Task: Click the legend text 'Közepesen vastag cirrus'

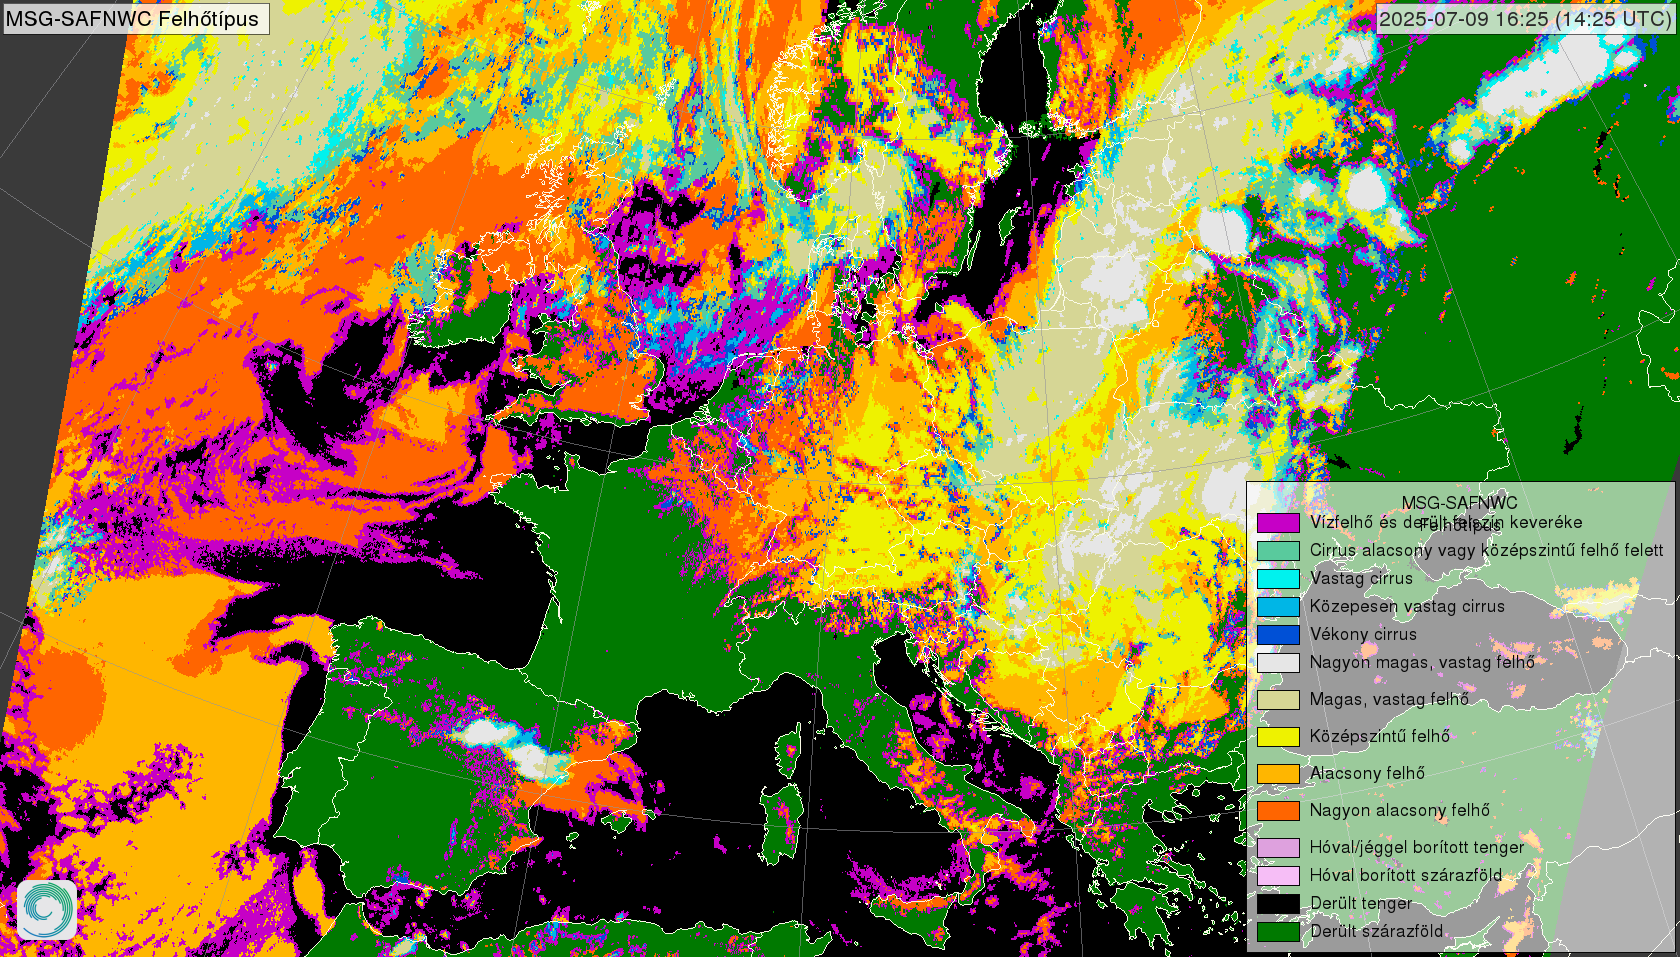Action: click(x=1407, y=606)
